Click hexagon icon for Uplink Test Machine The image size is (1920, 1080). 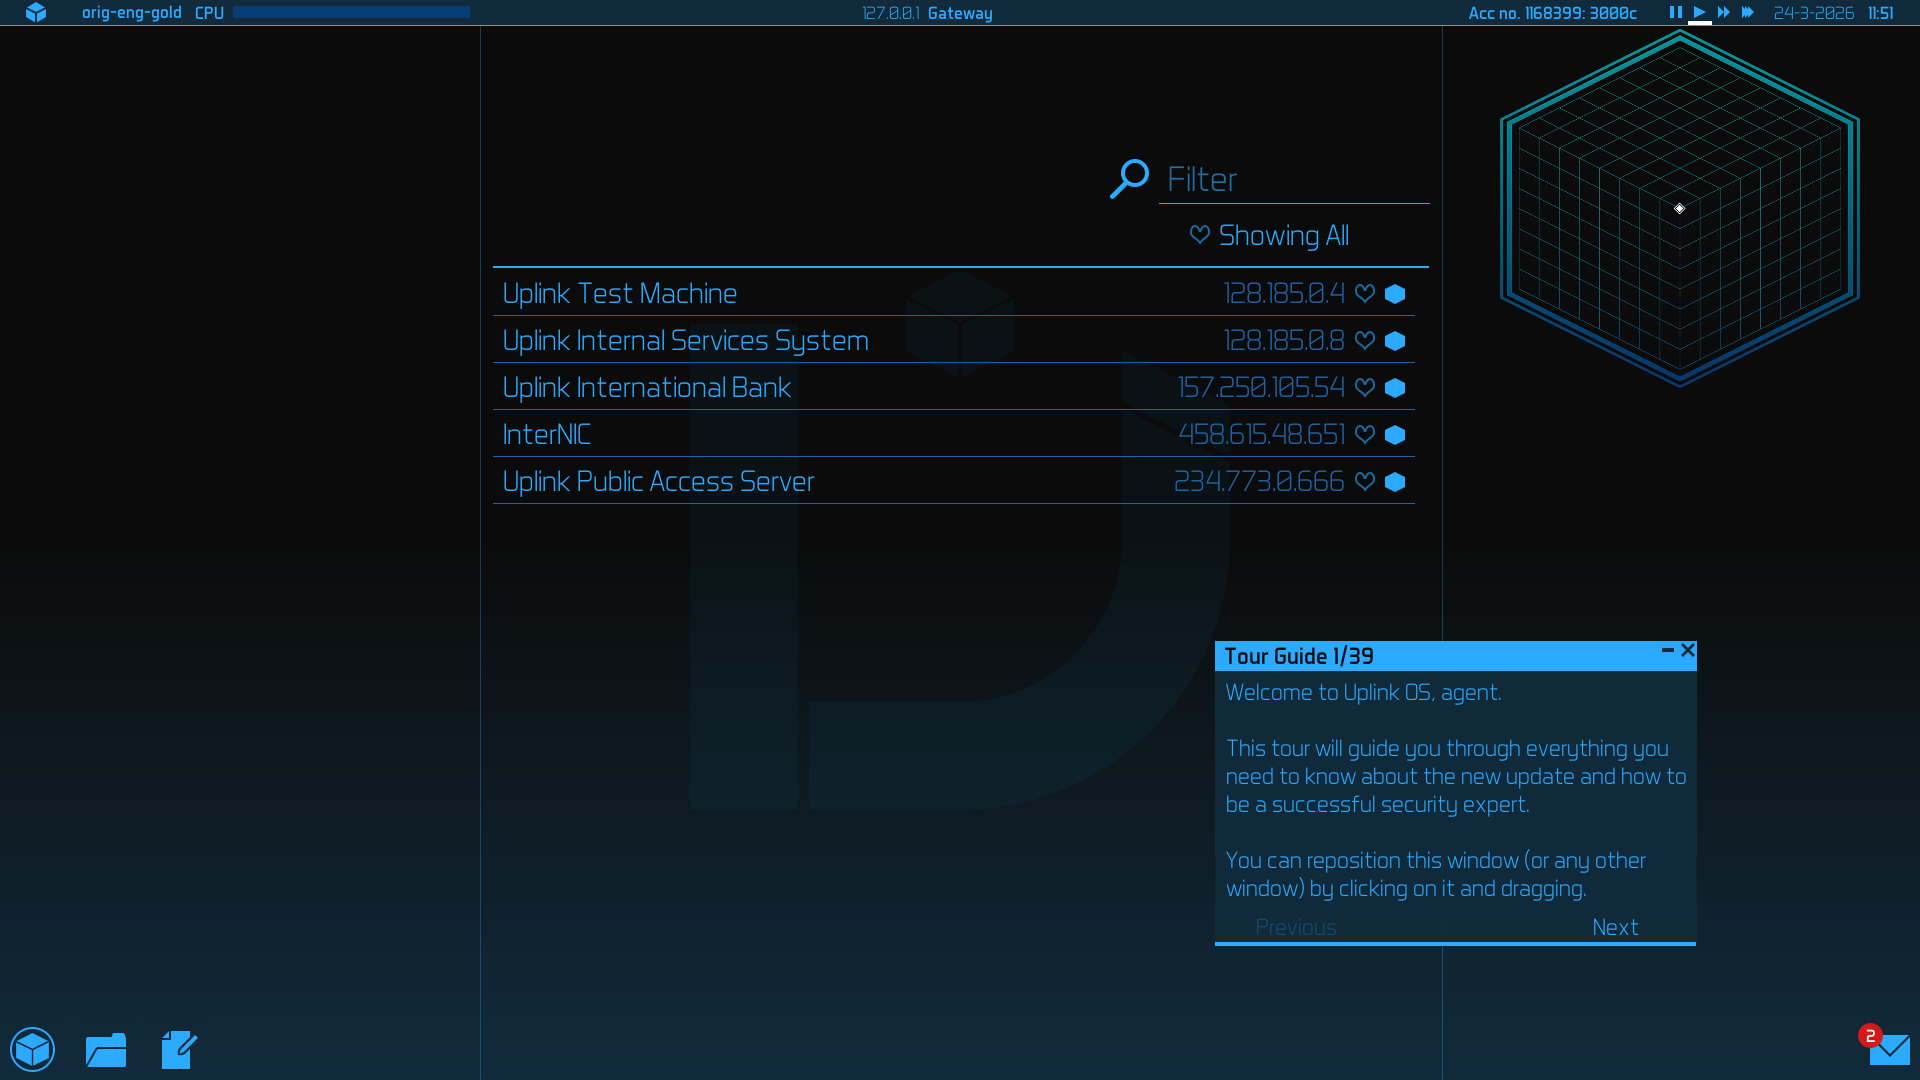point(1395,294)
